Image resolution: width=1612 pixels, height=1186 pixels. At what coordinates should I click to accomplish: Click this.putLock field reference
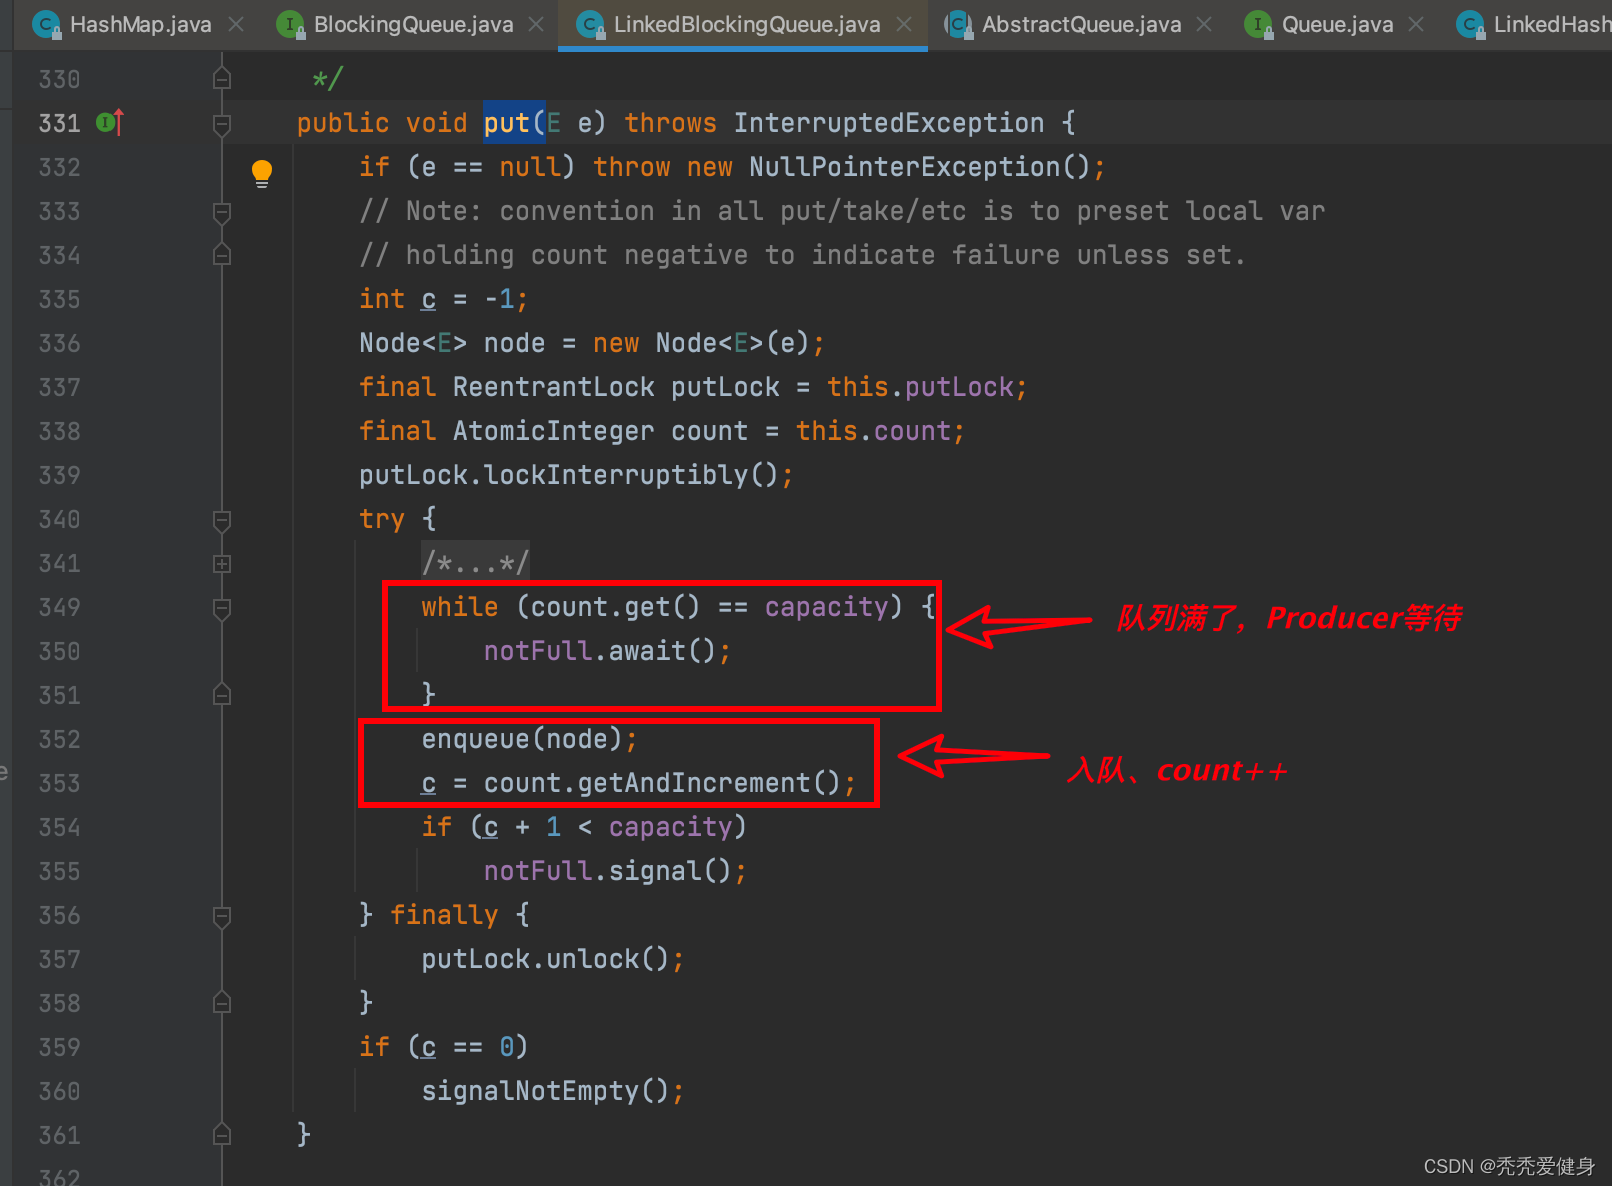(919, 387)
